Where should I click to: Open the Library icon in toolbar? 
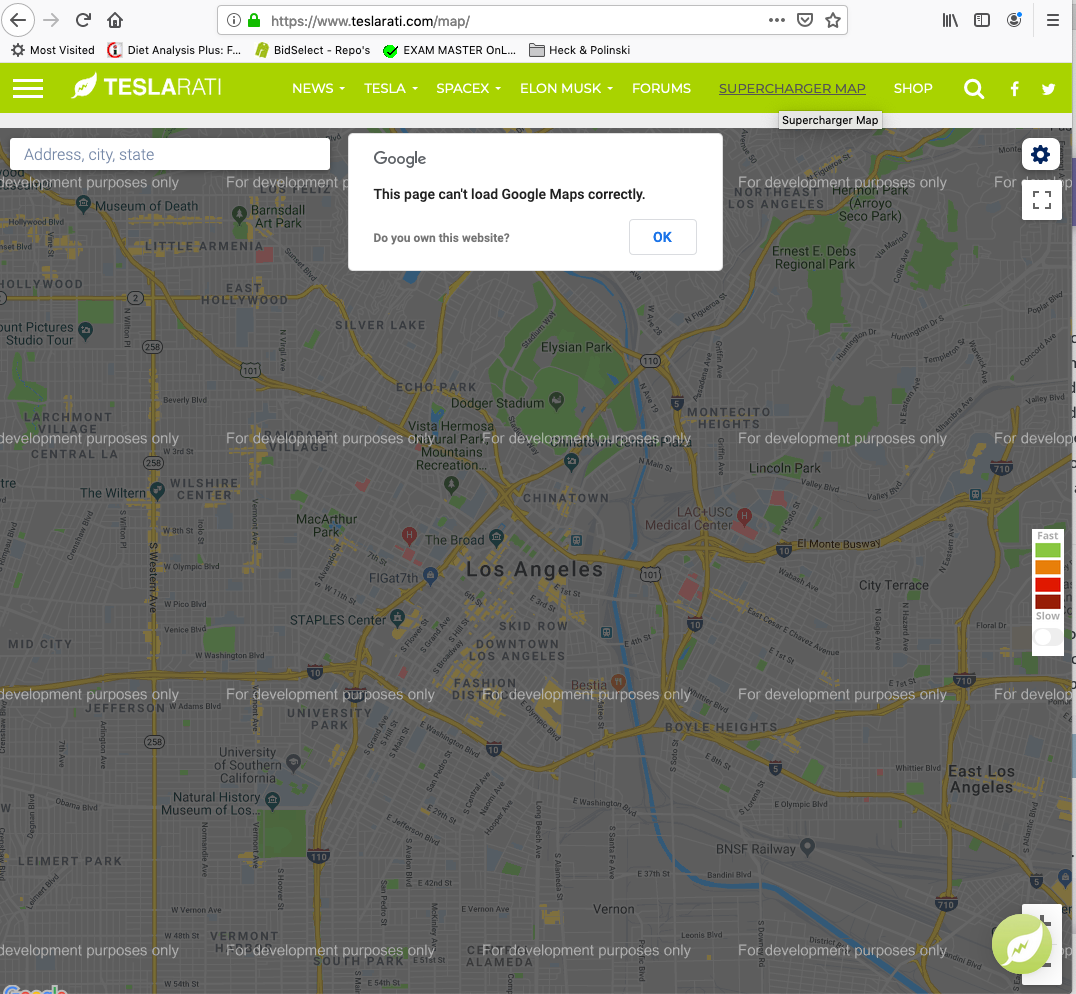click(x=950, y=21)
